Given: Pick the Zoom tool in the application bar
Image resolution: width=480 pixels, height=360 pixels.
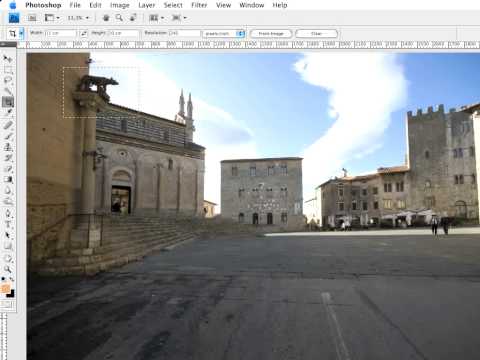Looking at the screenshot, I should tap(119, 18).
